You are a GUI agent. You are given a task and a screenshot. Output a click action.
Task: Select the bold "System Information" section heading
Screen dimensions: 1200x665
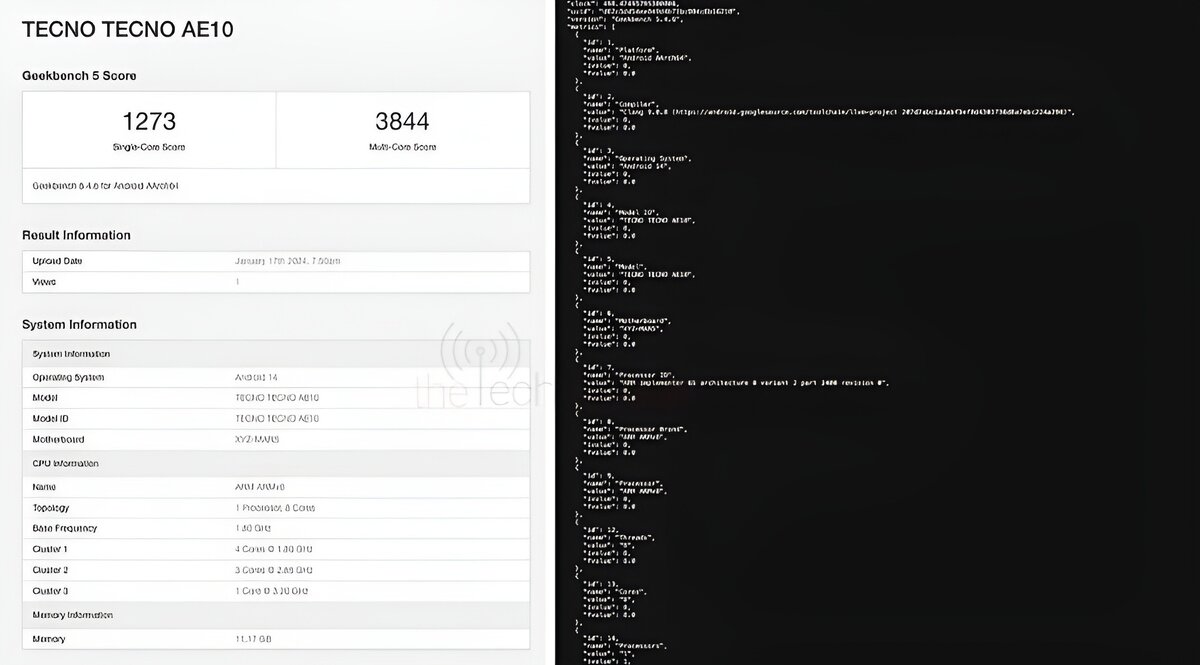[x=79, y=325]
